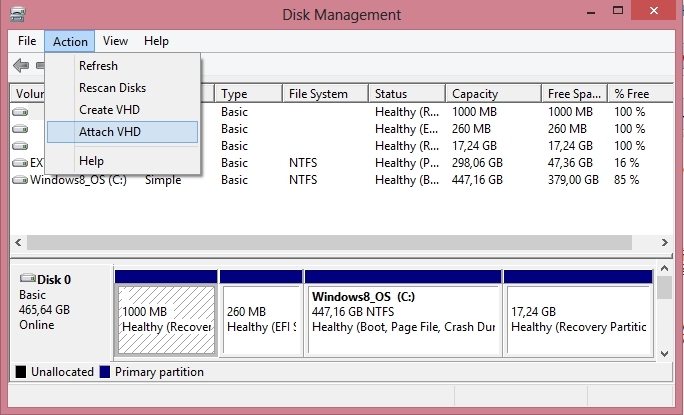Image resolution: width=684 pixels, height=415 pixels.
Task: Click the 17,24 GB capacity cell in list
Action: point(474,146)
